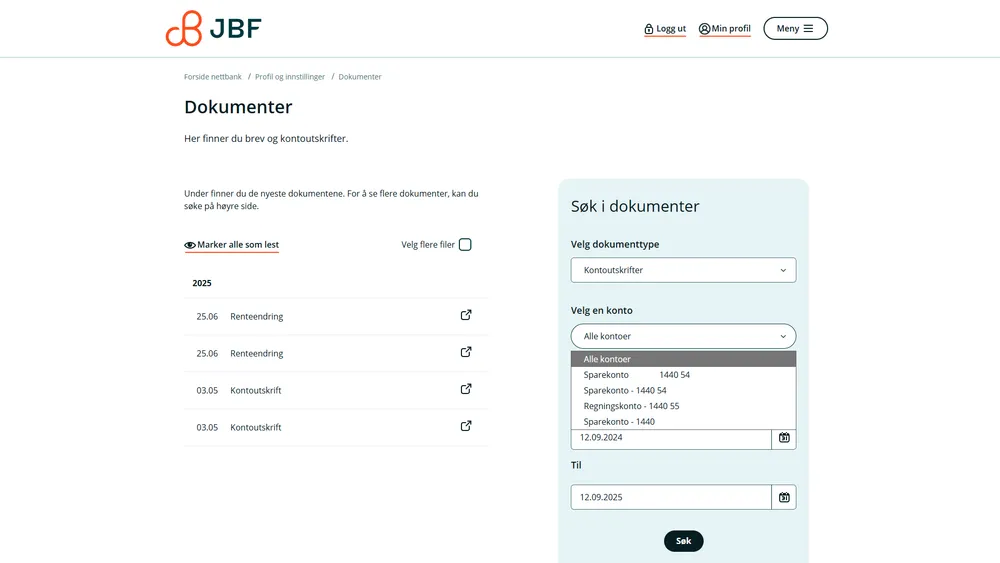Click the calendar icon beside the 12.09.2024 date
Screen dimensions: 1000x563
pos(784,438)
